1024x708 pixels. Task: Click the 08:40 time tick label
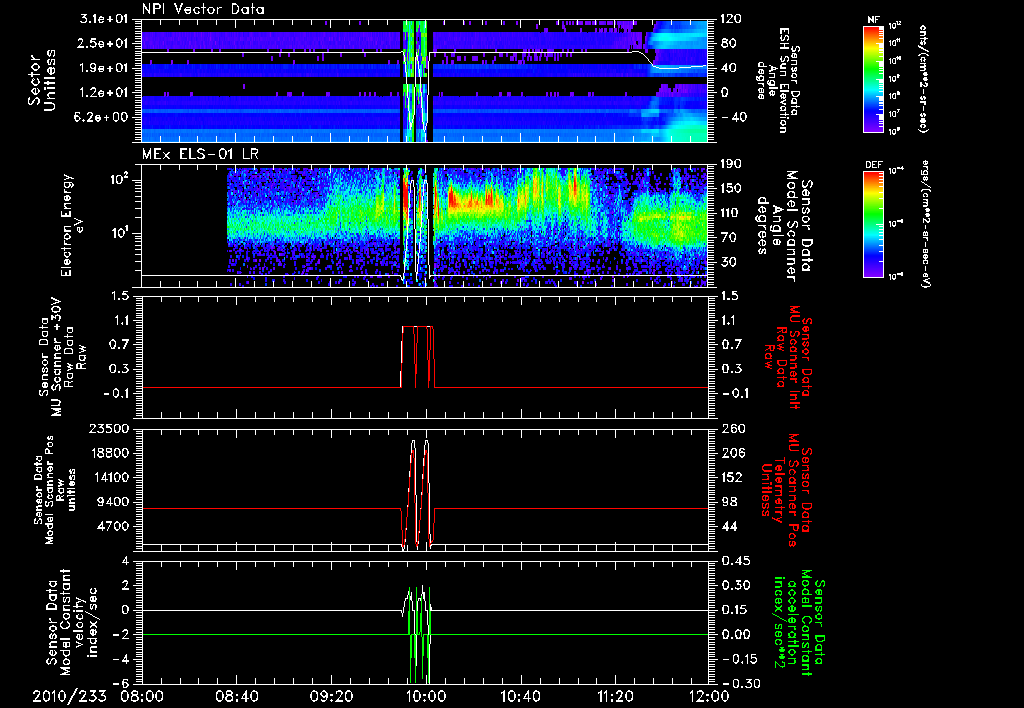[x=238, y=696]
